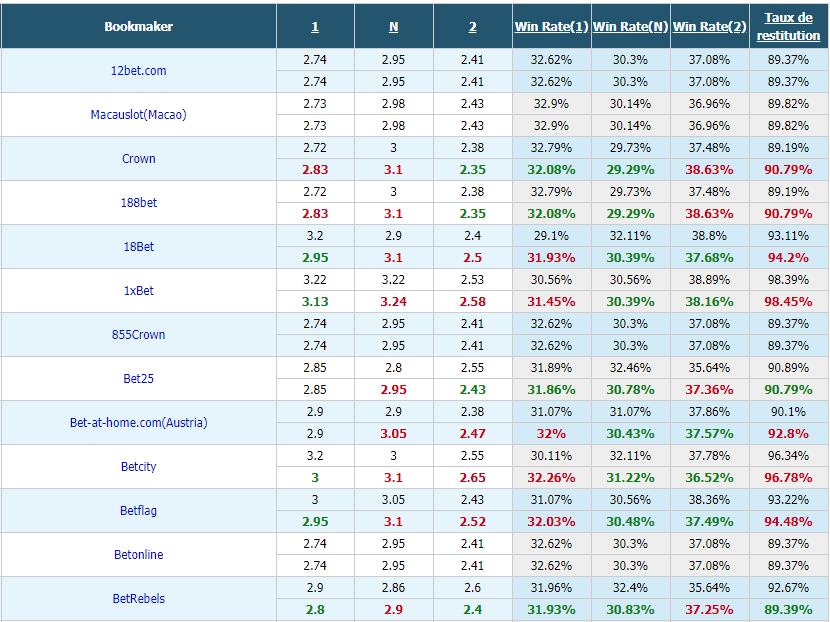Screen dimensions: 830x622
Task: Sort by the N column header
Action: point(393,26)
